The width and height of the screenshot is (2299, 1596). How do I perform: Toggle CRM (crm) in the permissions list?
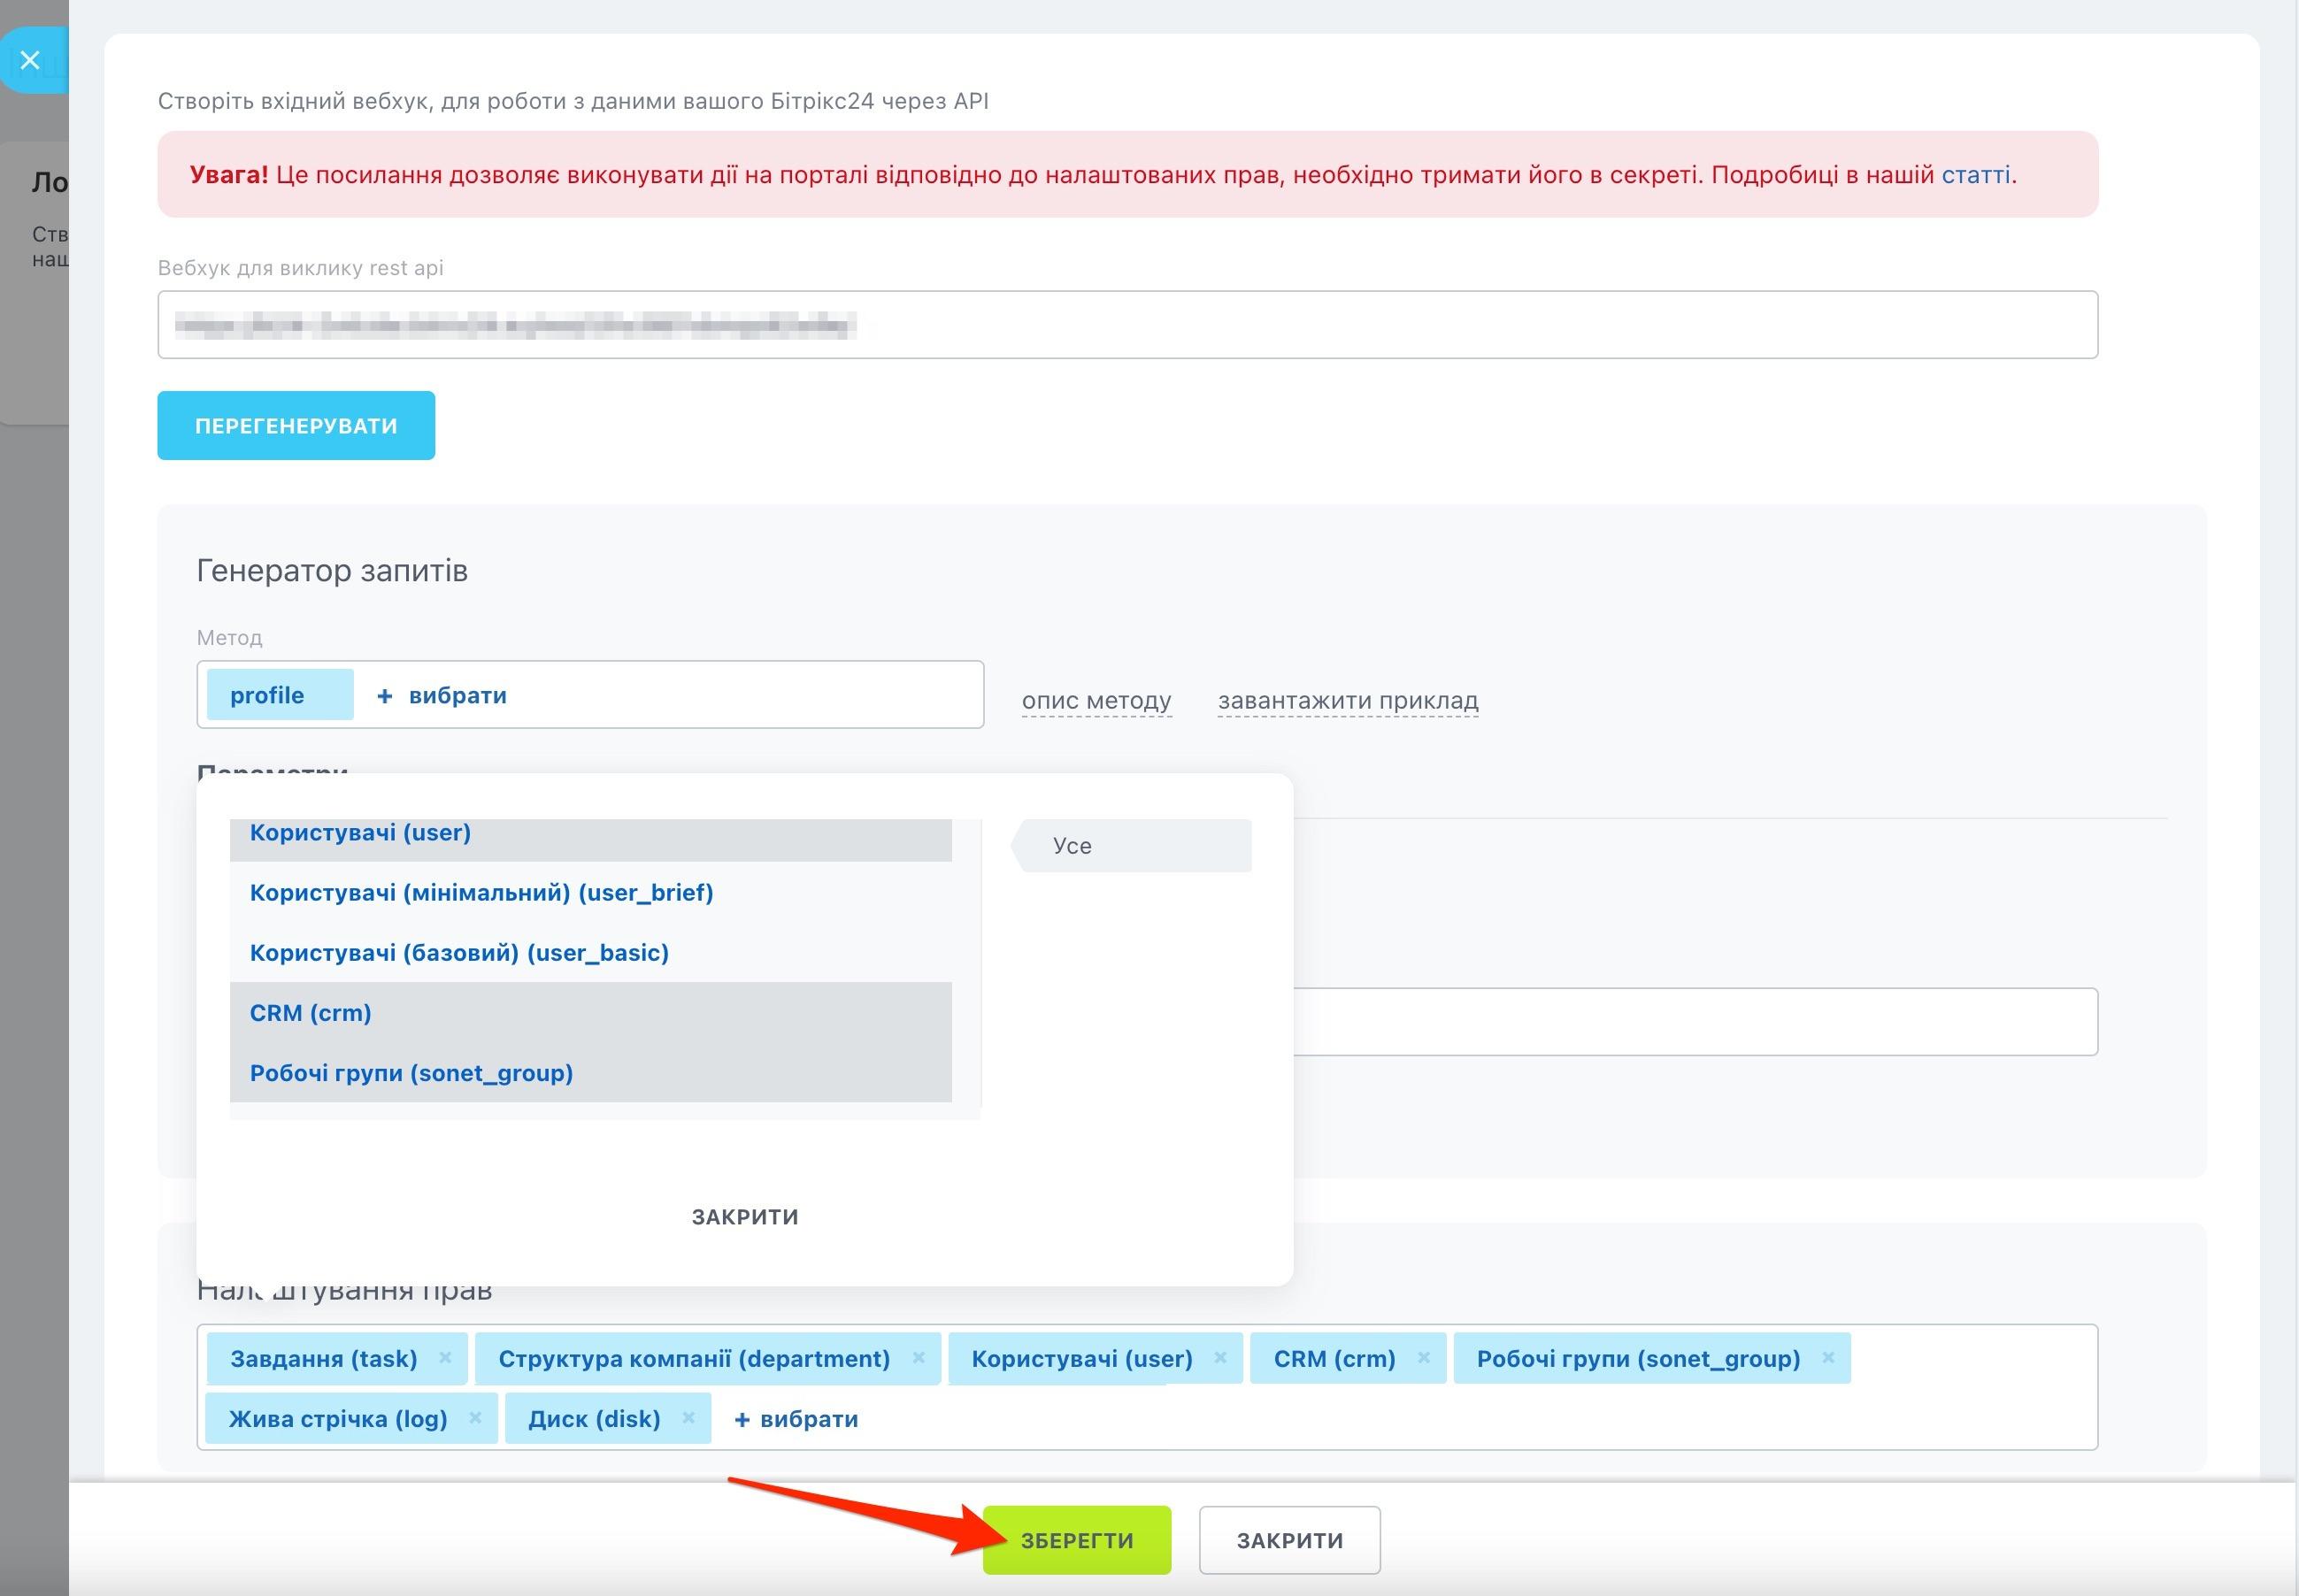click(x=311, y=1013)
